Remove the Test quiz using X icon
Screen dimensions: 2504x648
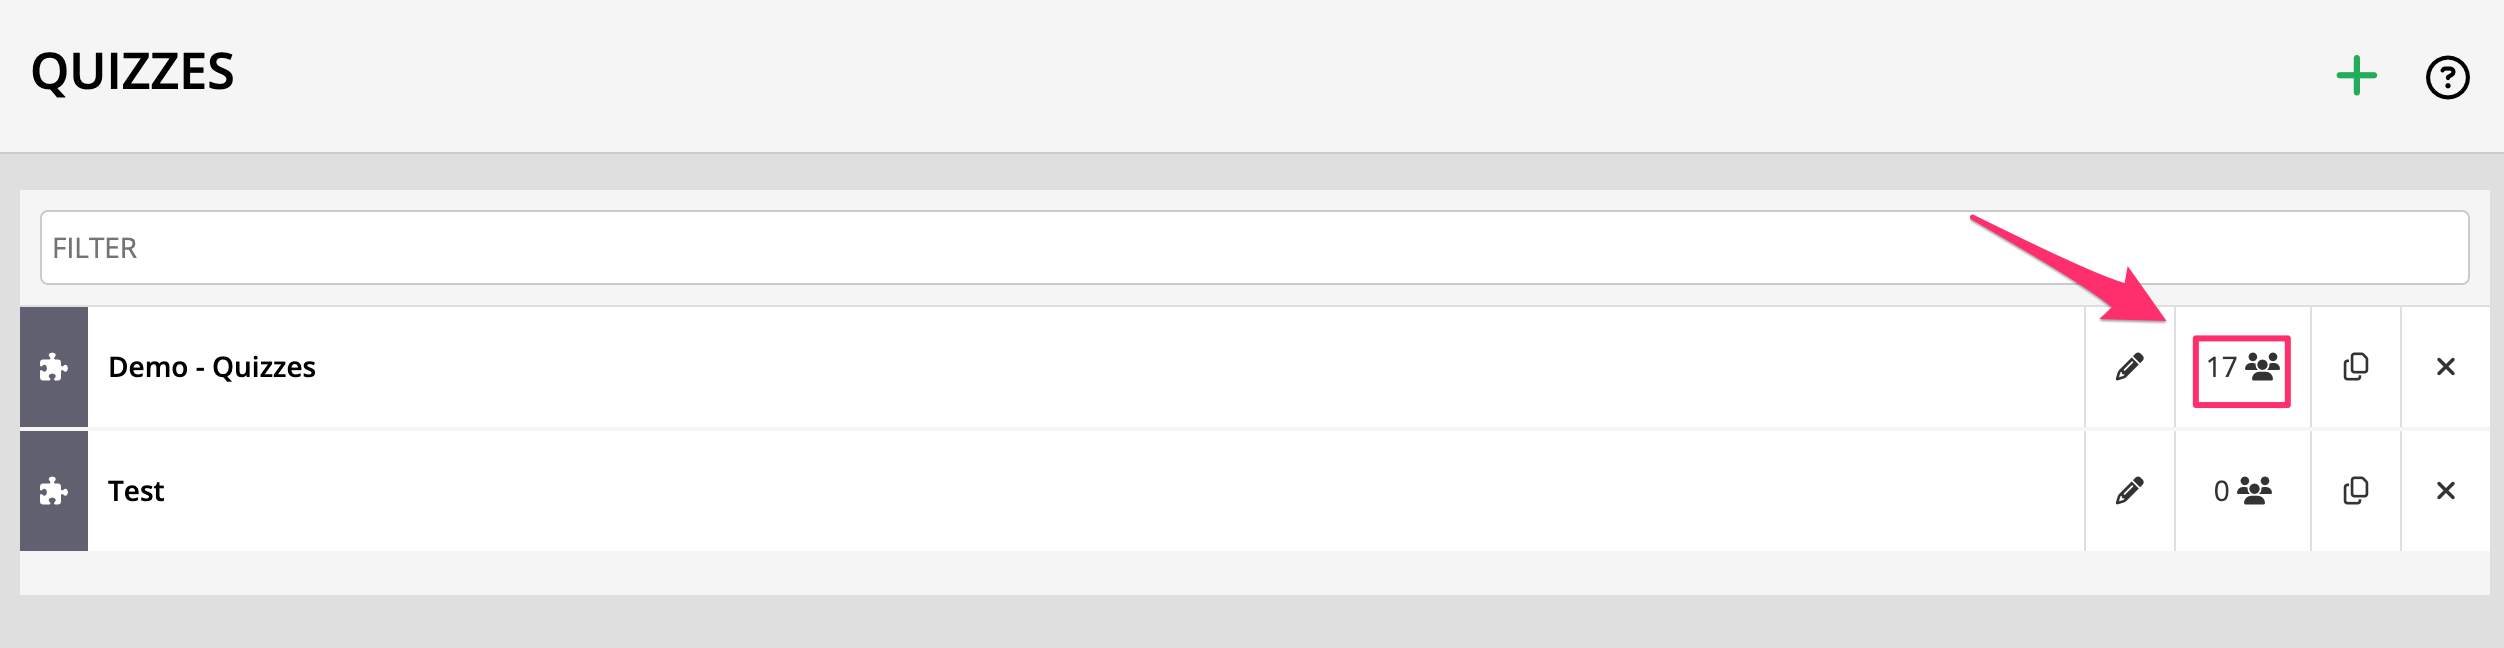(x=2445, y=491)
